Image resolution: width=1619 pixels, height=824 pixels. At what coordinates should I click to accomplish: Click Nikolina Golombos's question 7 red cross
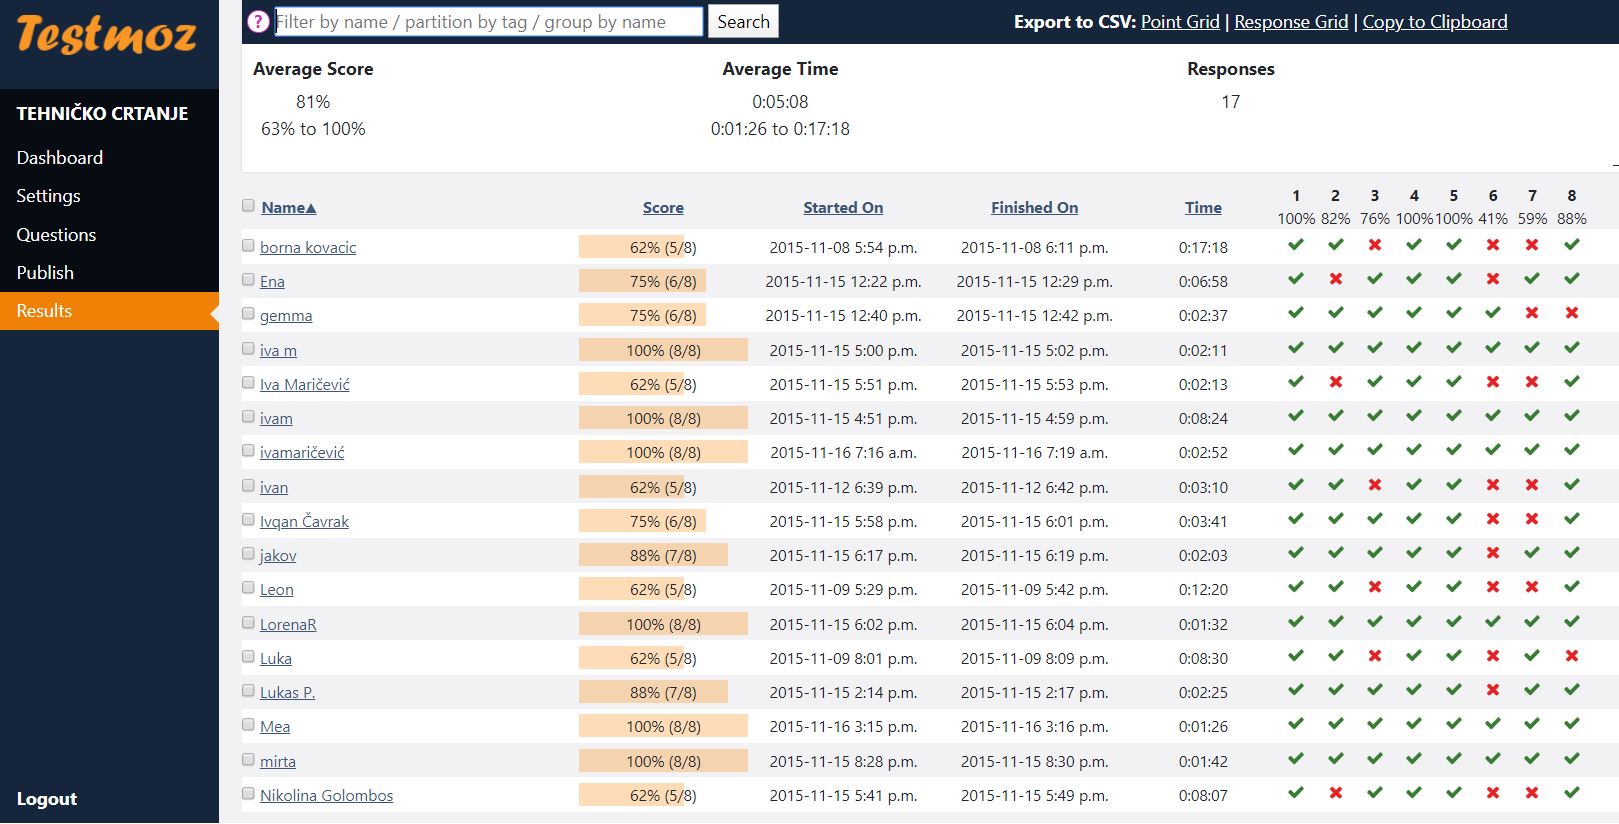coord(1532,793)
